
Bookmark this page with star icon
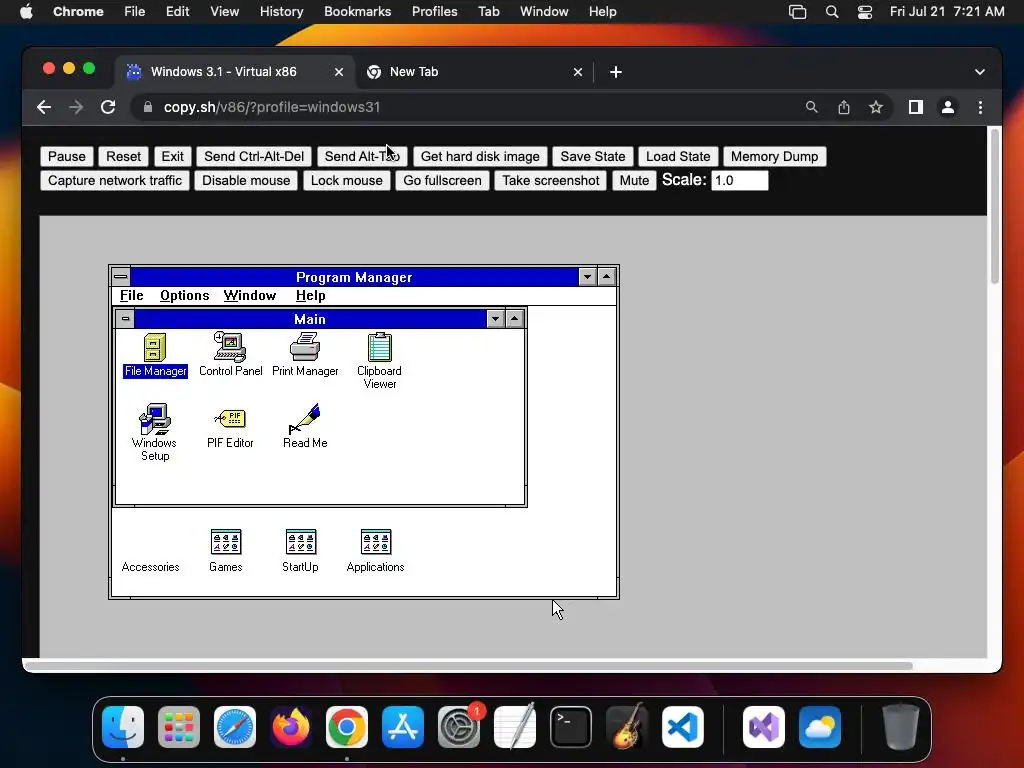[x=876, y=107]
